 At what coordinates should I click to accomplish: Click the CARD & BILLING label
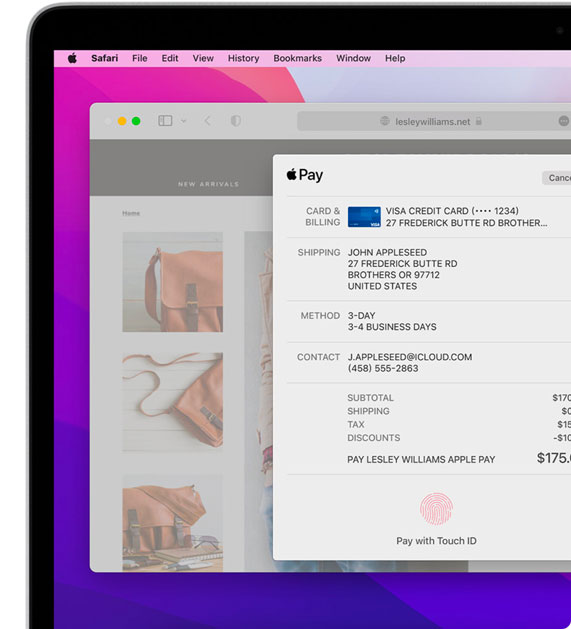323,217
